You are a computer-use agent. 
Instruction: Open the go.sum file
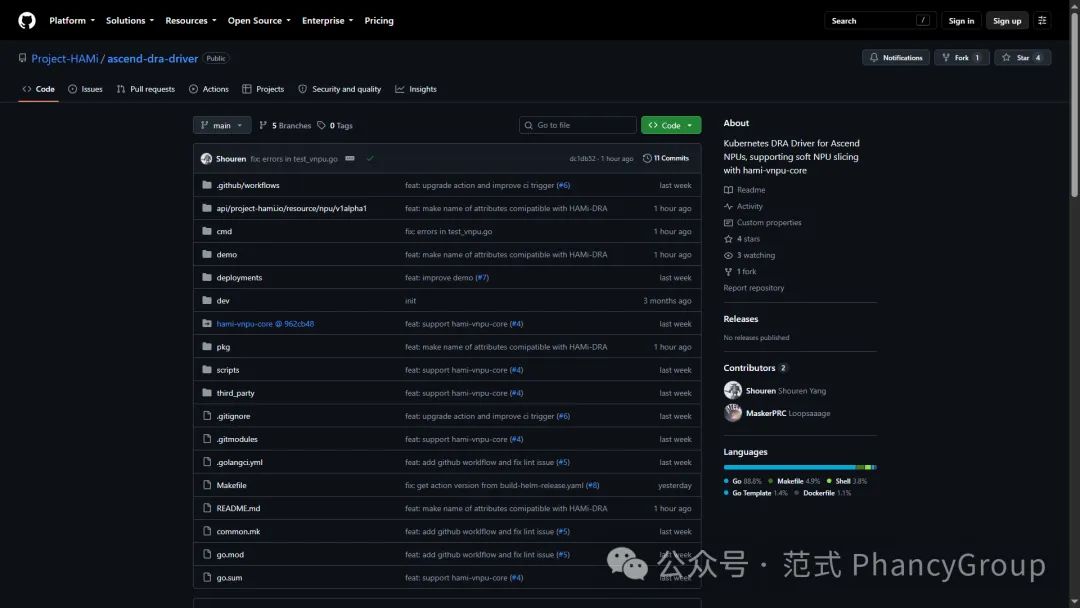click(229, 578)
